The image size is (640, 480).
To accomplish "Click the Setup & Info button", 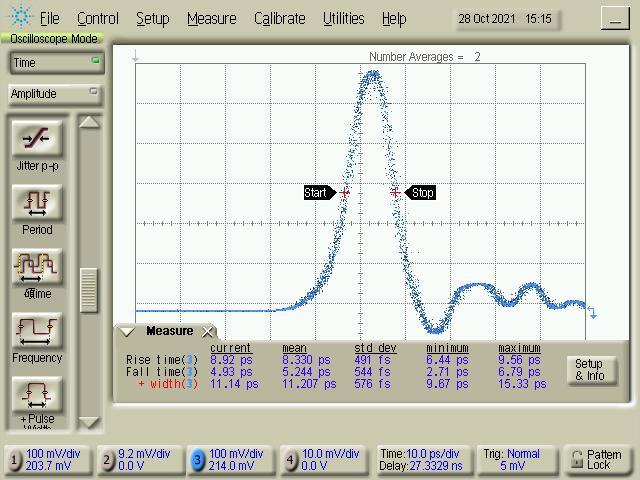I will (589, 370).
